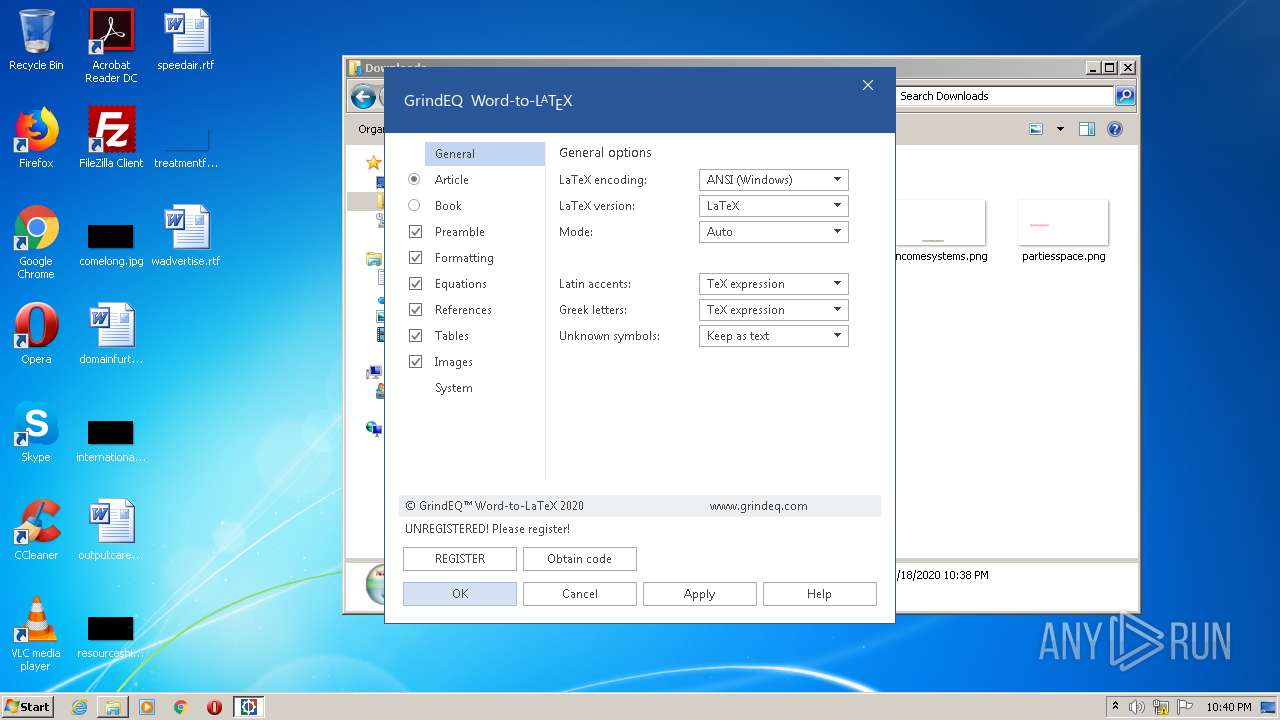Click the media player taskbar icon
The height and width of the screenshot is (720, 1280).
point(147,707)
